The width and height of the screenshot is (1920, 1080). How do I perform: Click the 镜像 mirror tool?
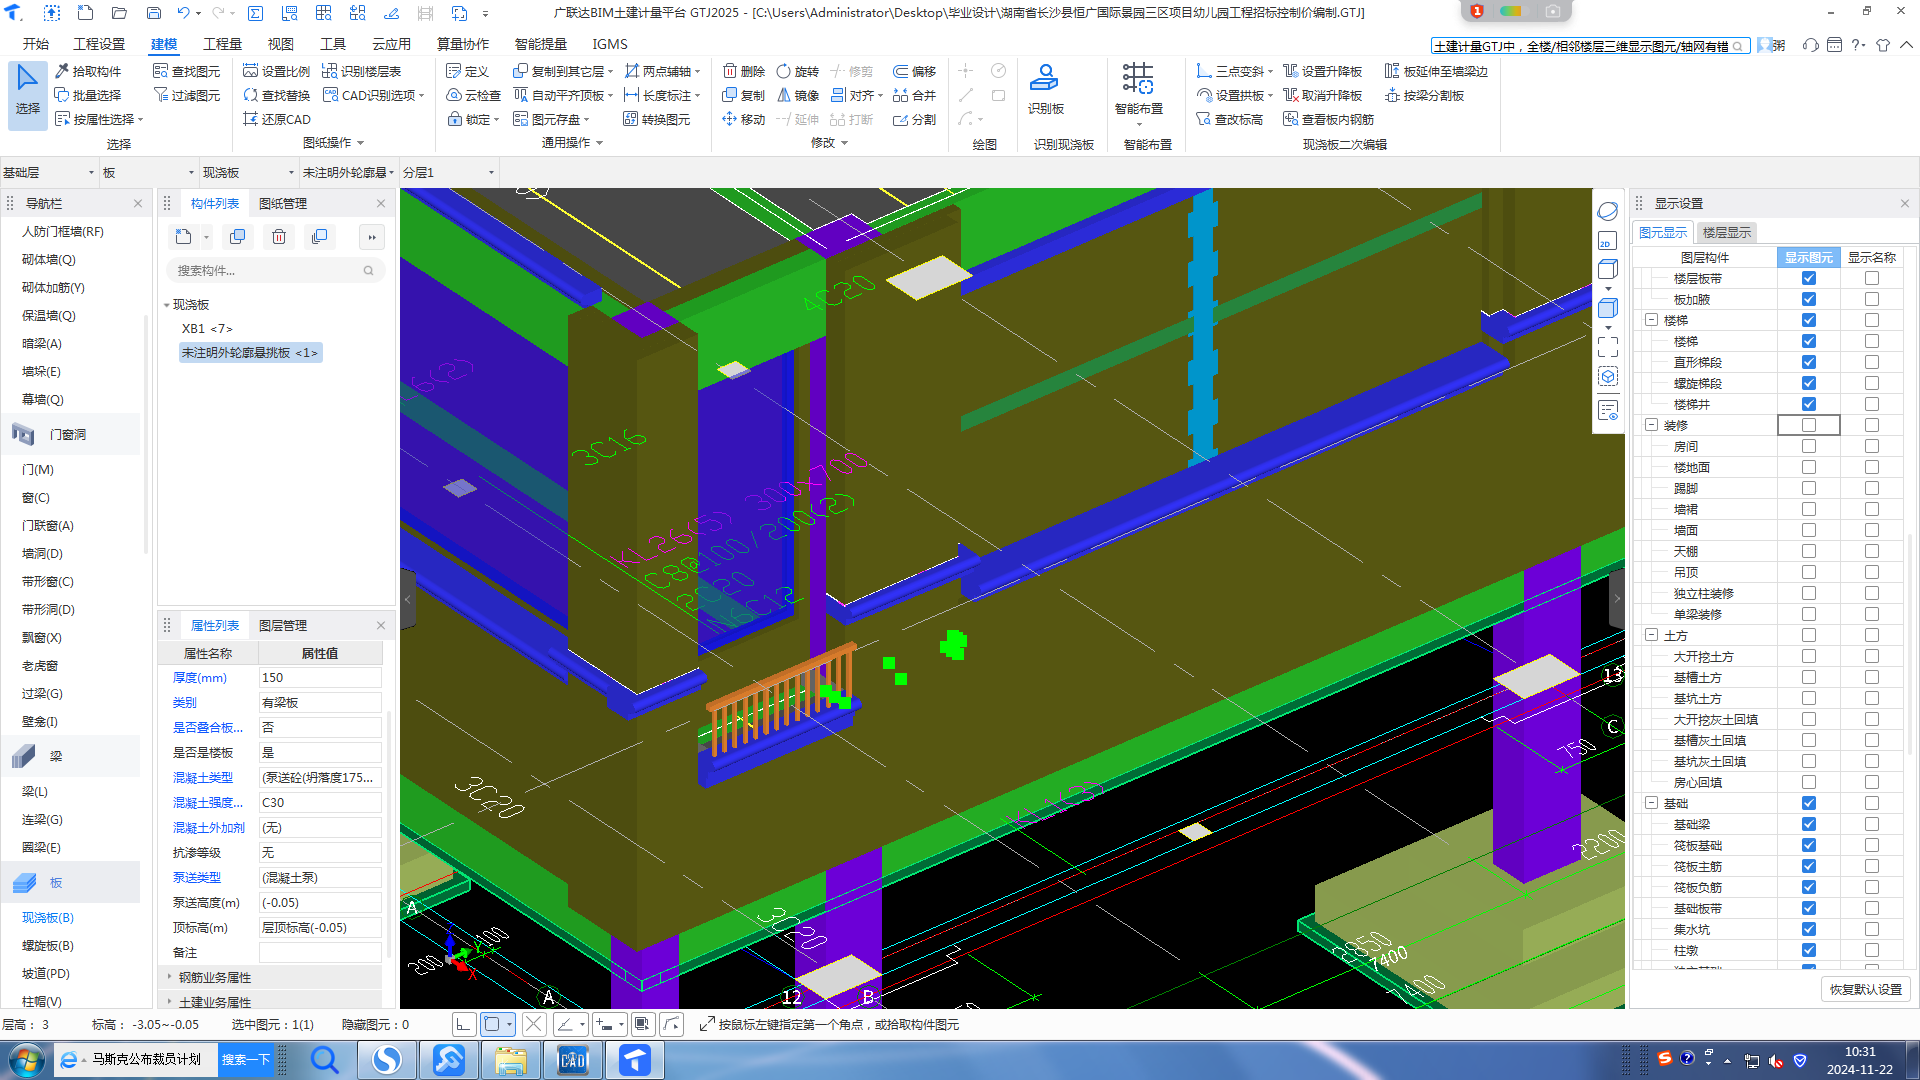point(798,95)
